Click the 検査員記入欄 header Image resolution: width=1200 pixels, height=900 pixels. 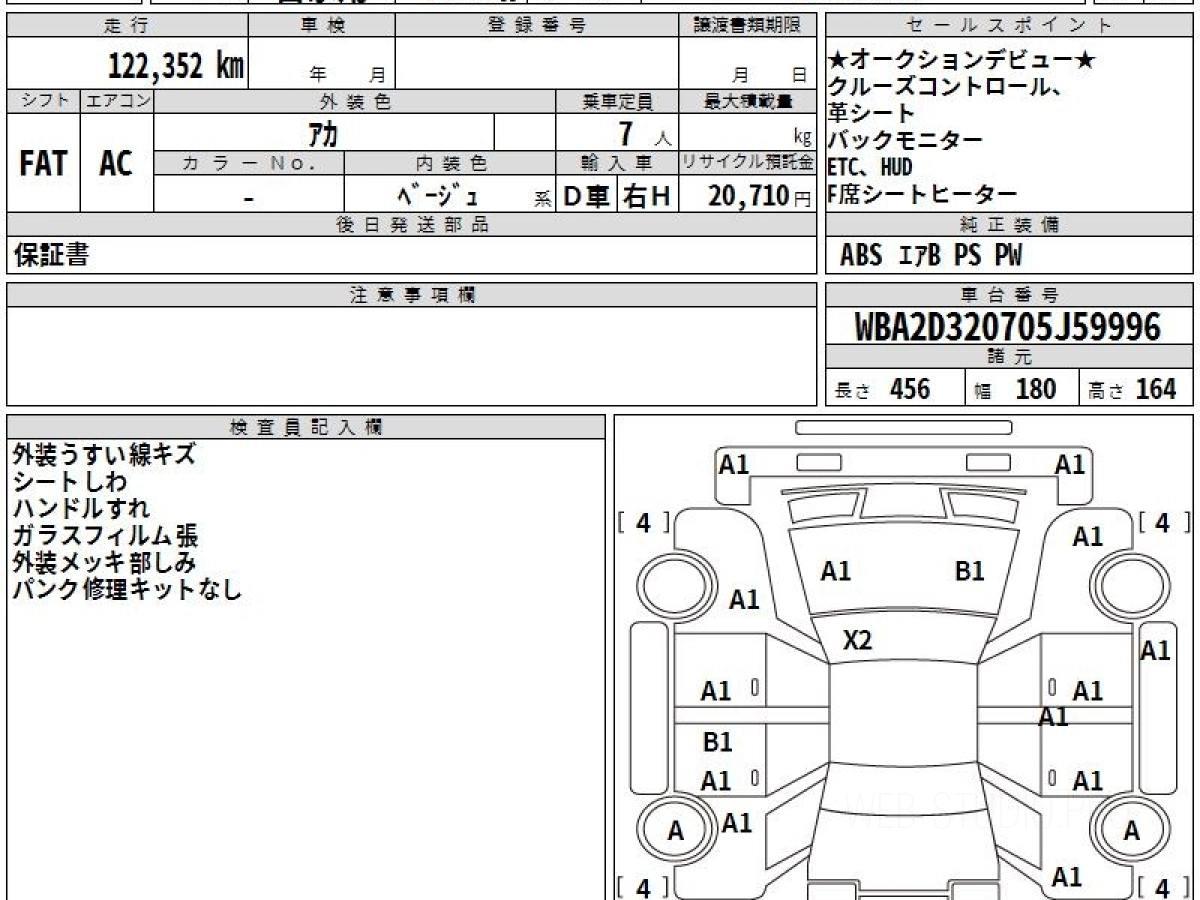point(306,427)
